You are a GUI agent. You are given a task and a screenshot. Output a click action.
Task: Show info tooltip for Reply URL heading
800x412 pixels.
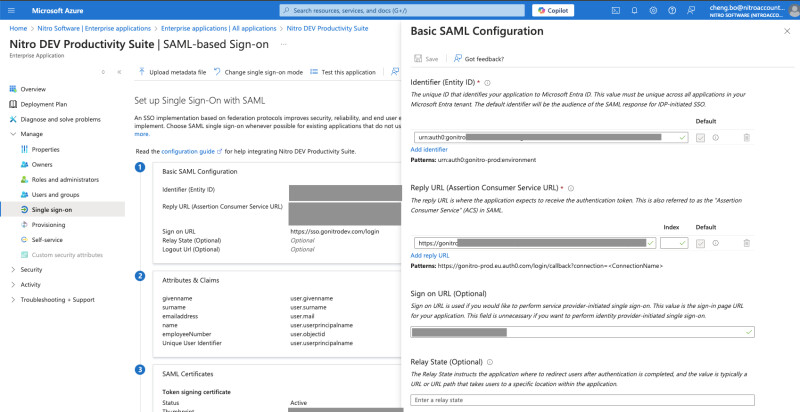tap(571, 188)
